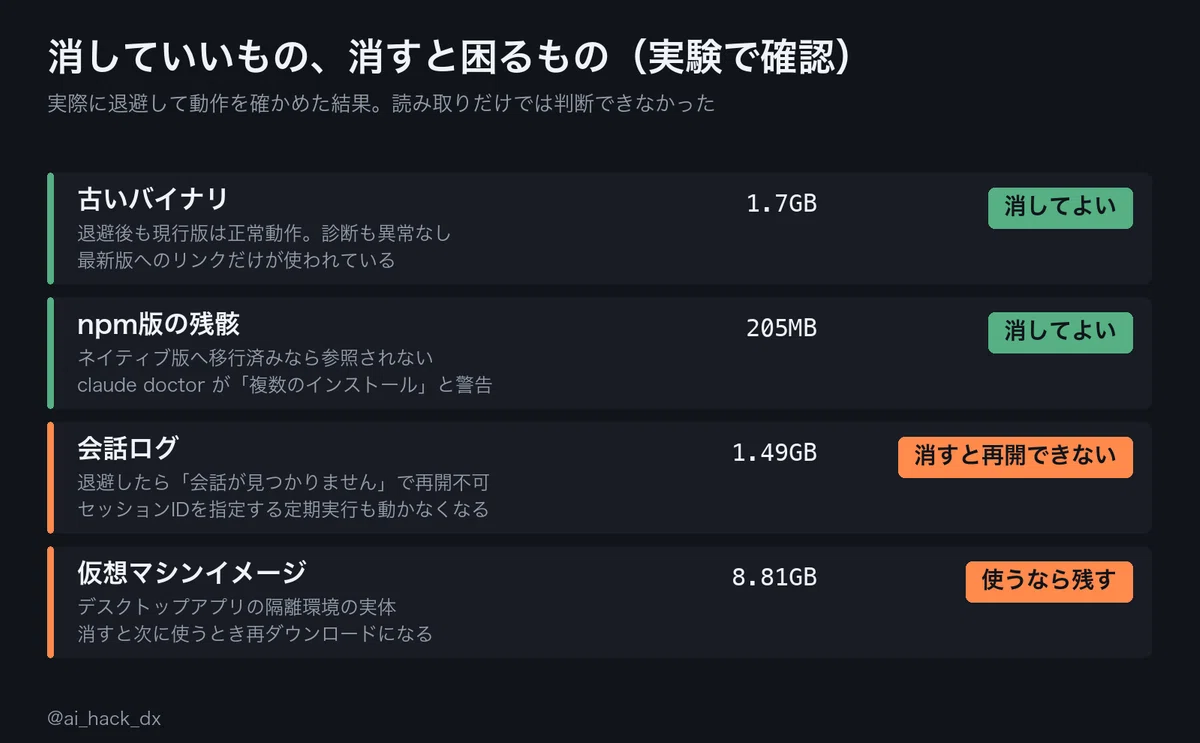
Task: Click the 1.7GB size value
Action: click(x=781, y=204)
